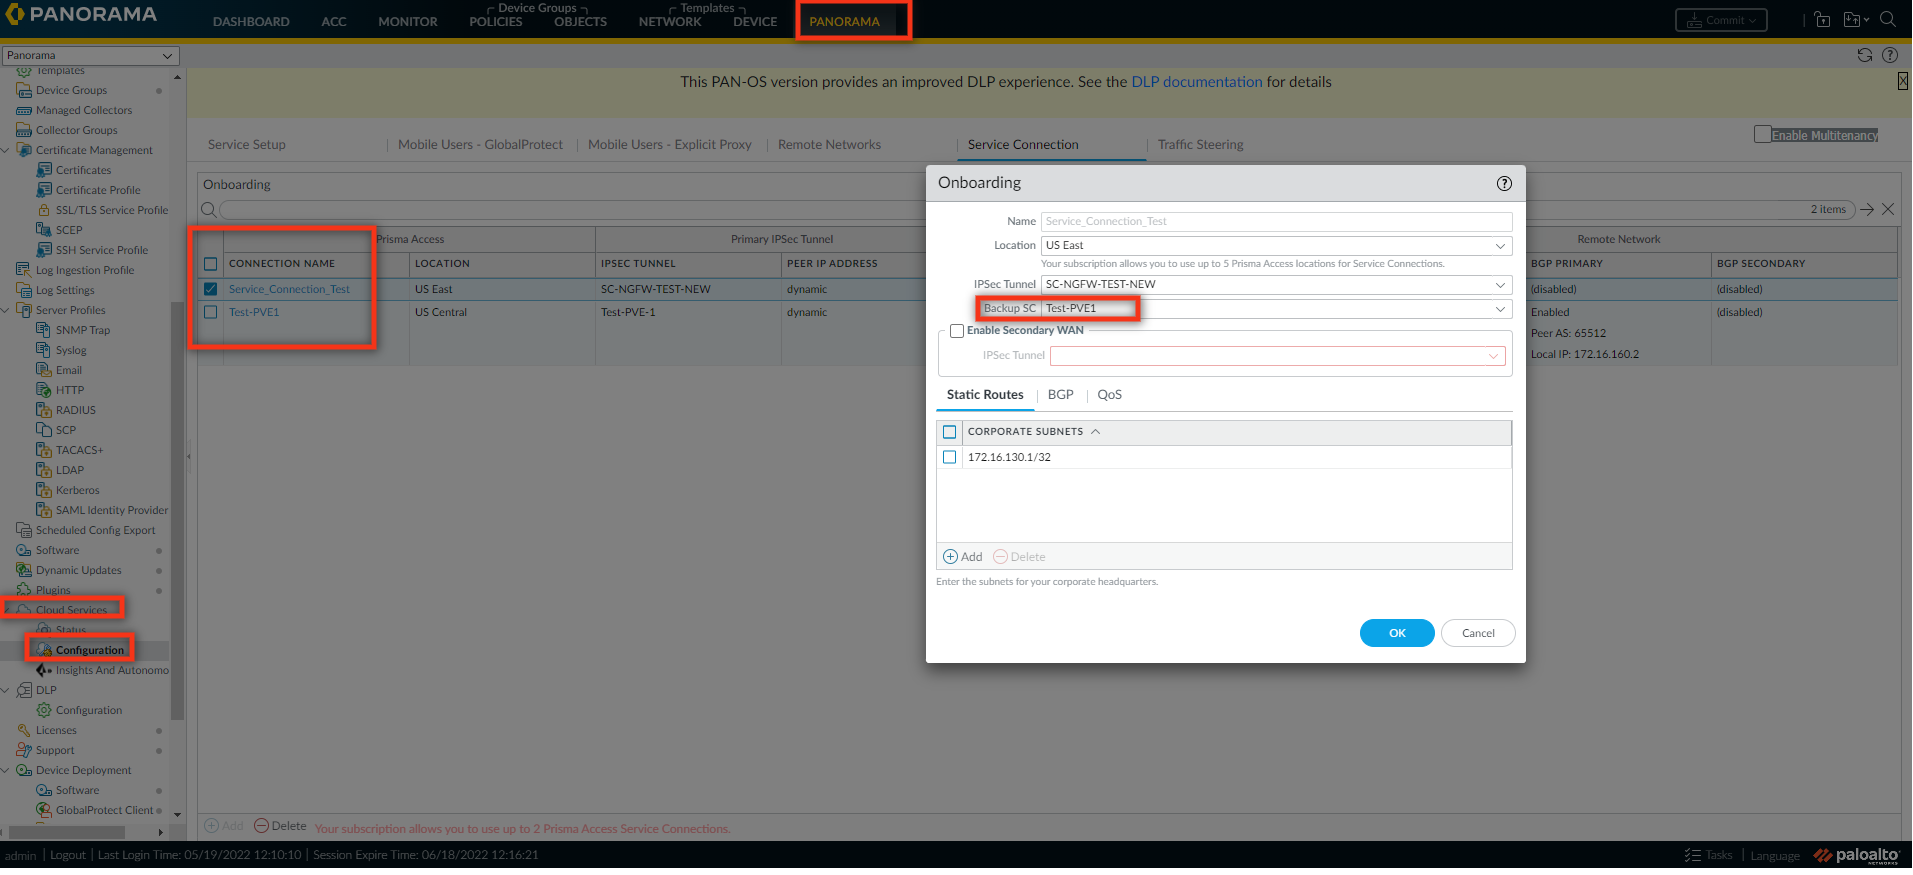Image resolution: width=1913 pixels, height=875 pixels.
Task: Toggle the Enable Multitenancy checkbox
Action: tap(1762, 134)
